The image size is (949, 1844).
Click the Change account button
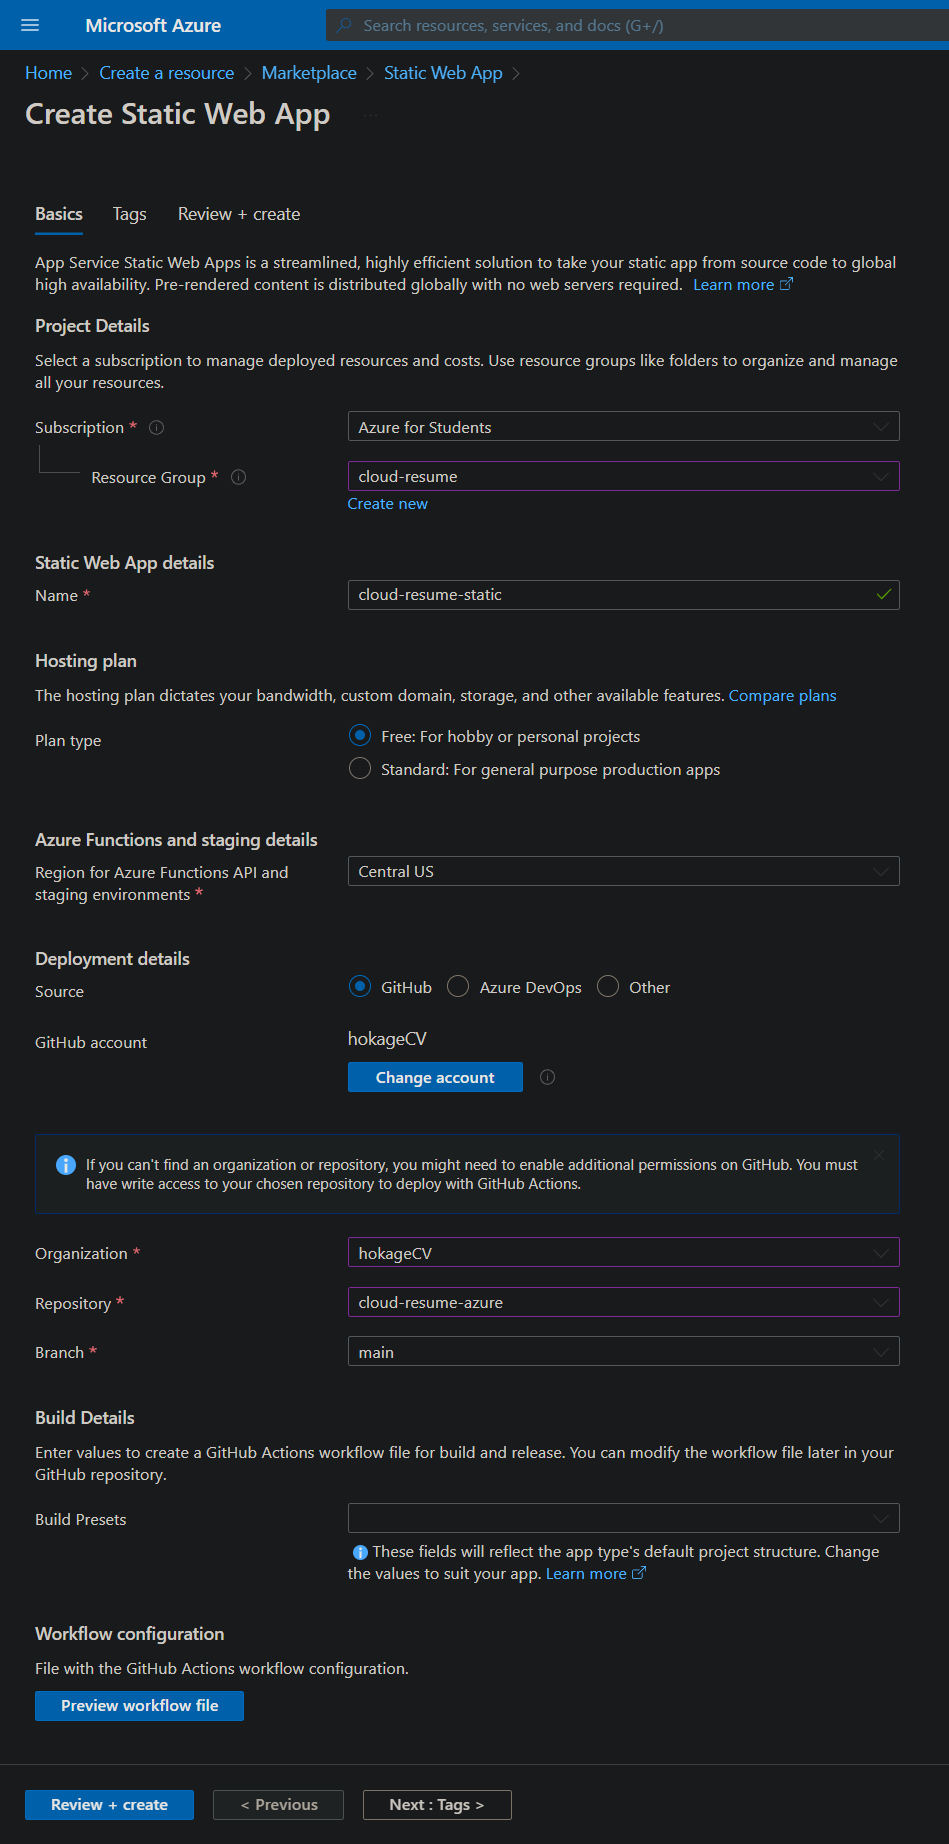pos(435,1077)
